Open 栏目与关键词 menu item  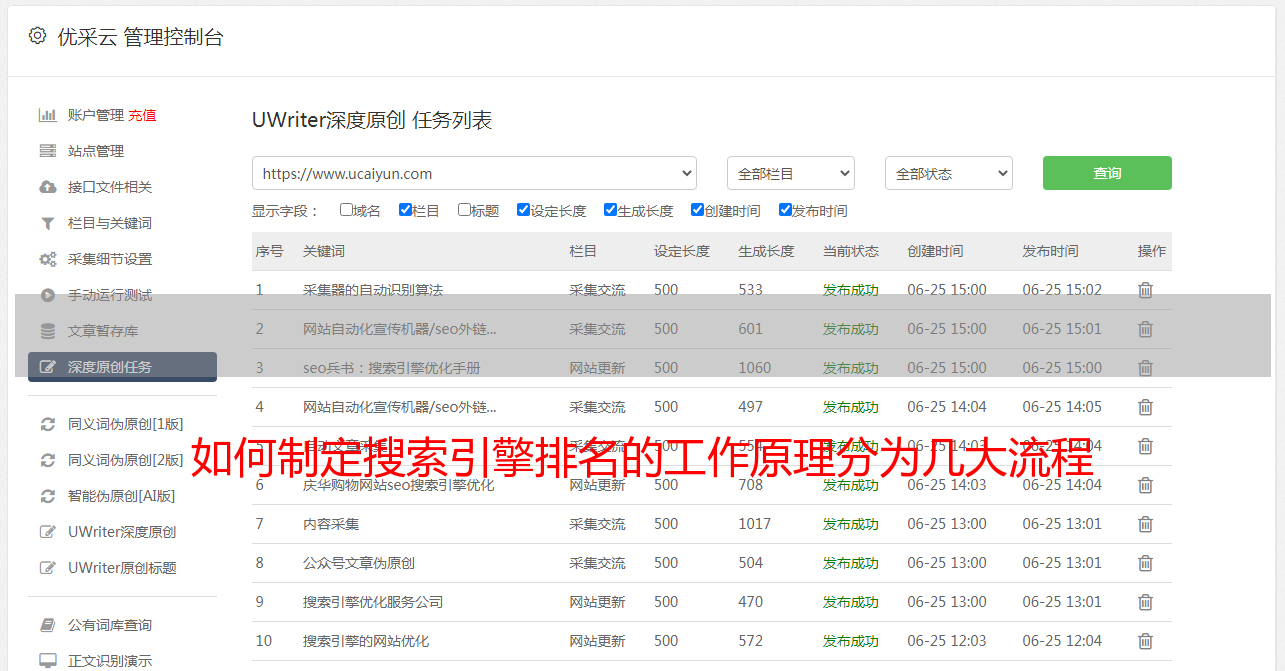point(110,223)
